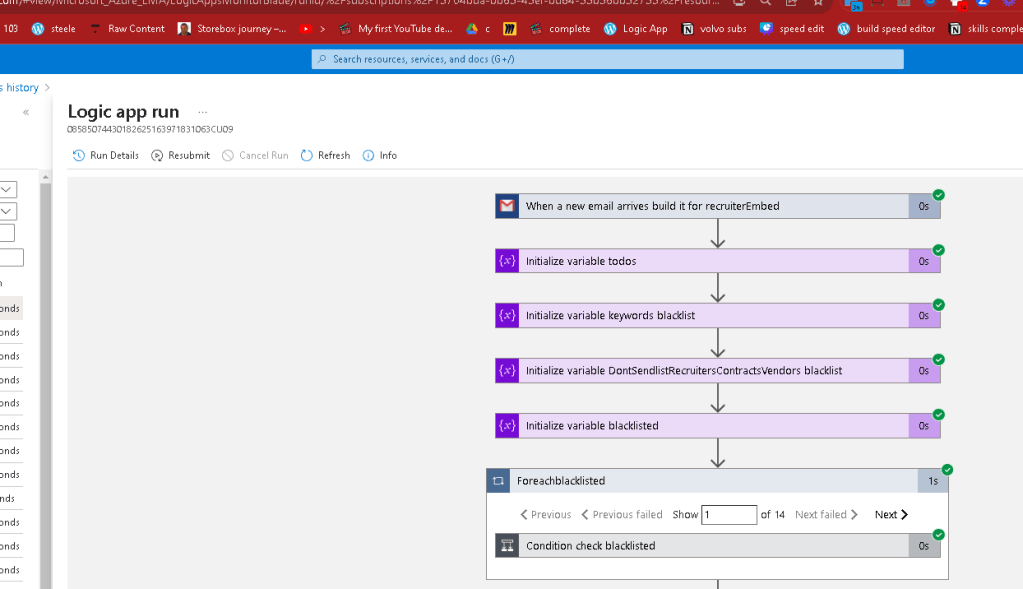
Task: Click green success check on Gmail trigger
Action: coord(938,195)
